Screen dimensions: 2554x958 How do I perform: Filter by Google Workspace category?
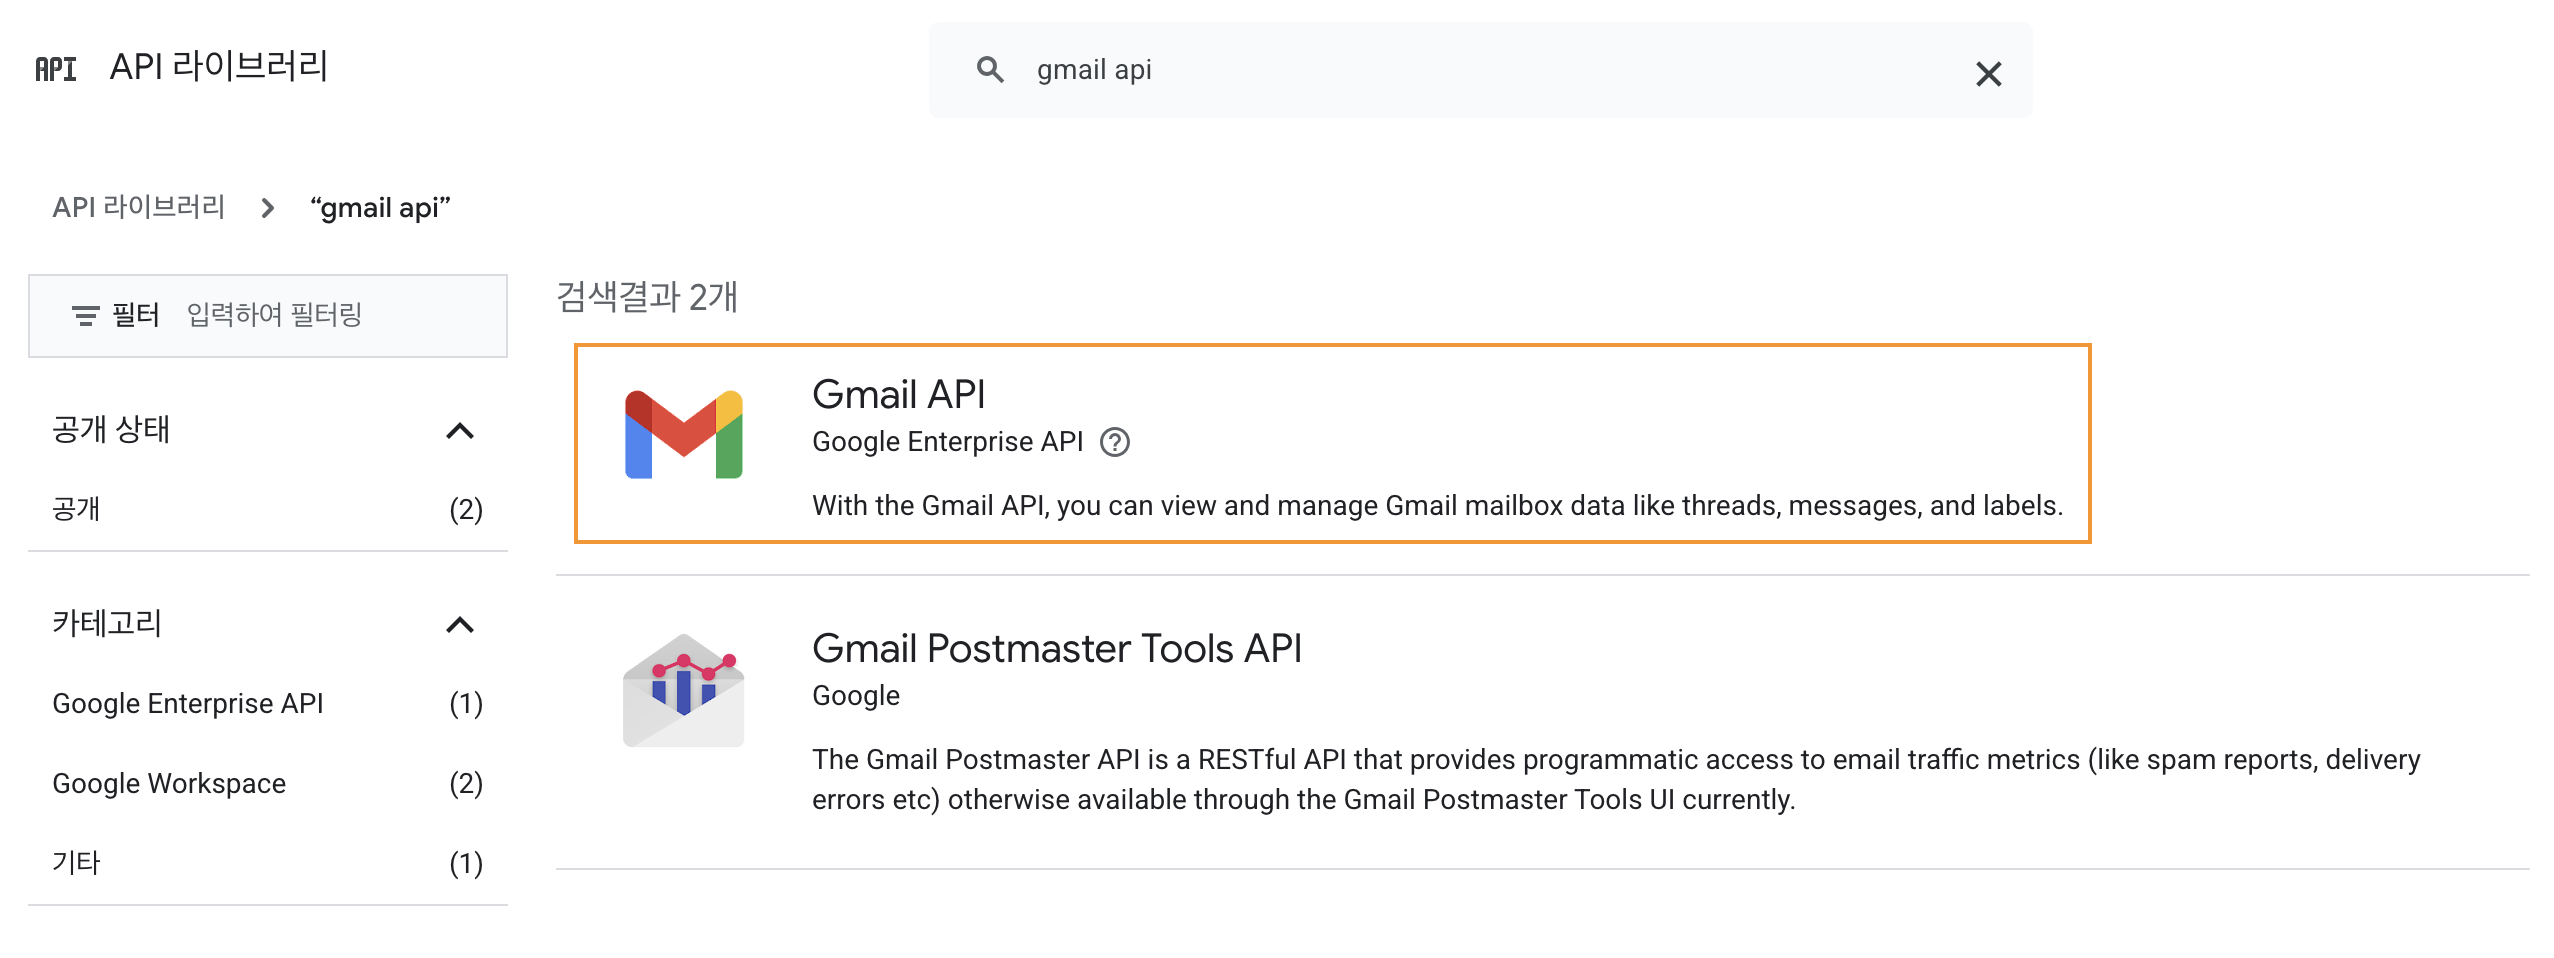[x=169, y=784]
